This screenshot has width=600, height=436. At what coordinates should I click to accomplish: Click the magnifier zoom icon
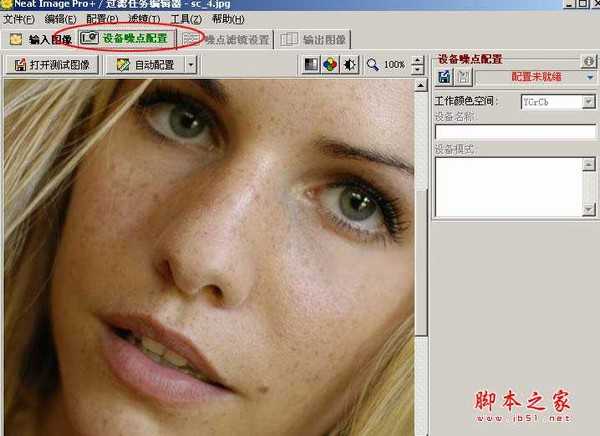click(x=373, y=65)
